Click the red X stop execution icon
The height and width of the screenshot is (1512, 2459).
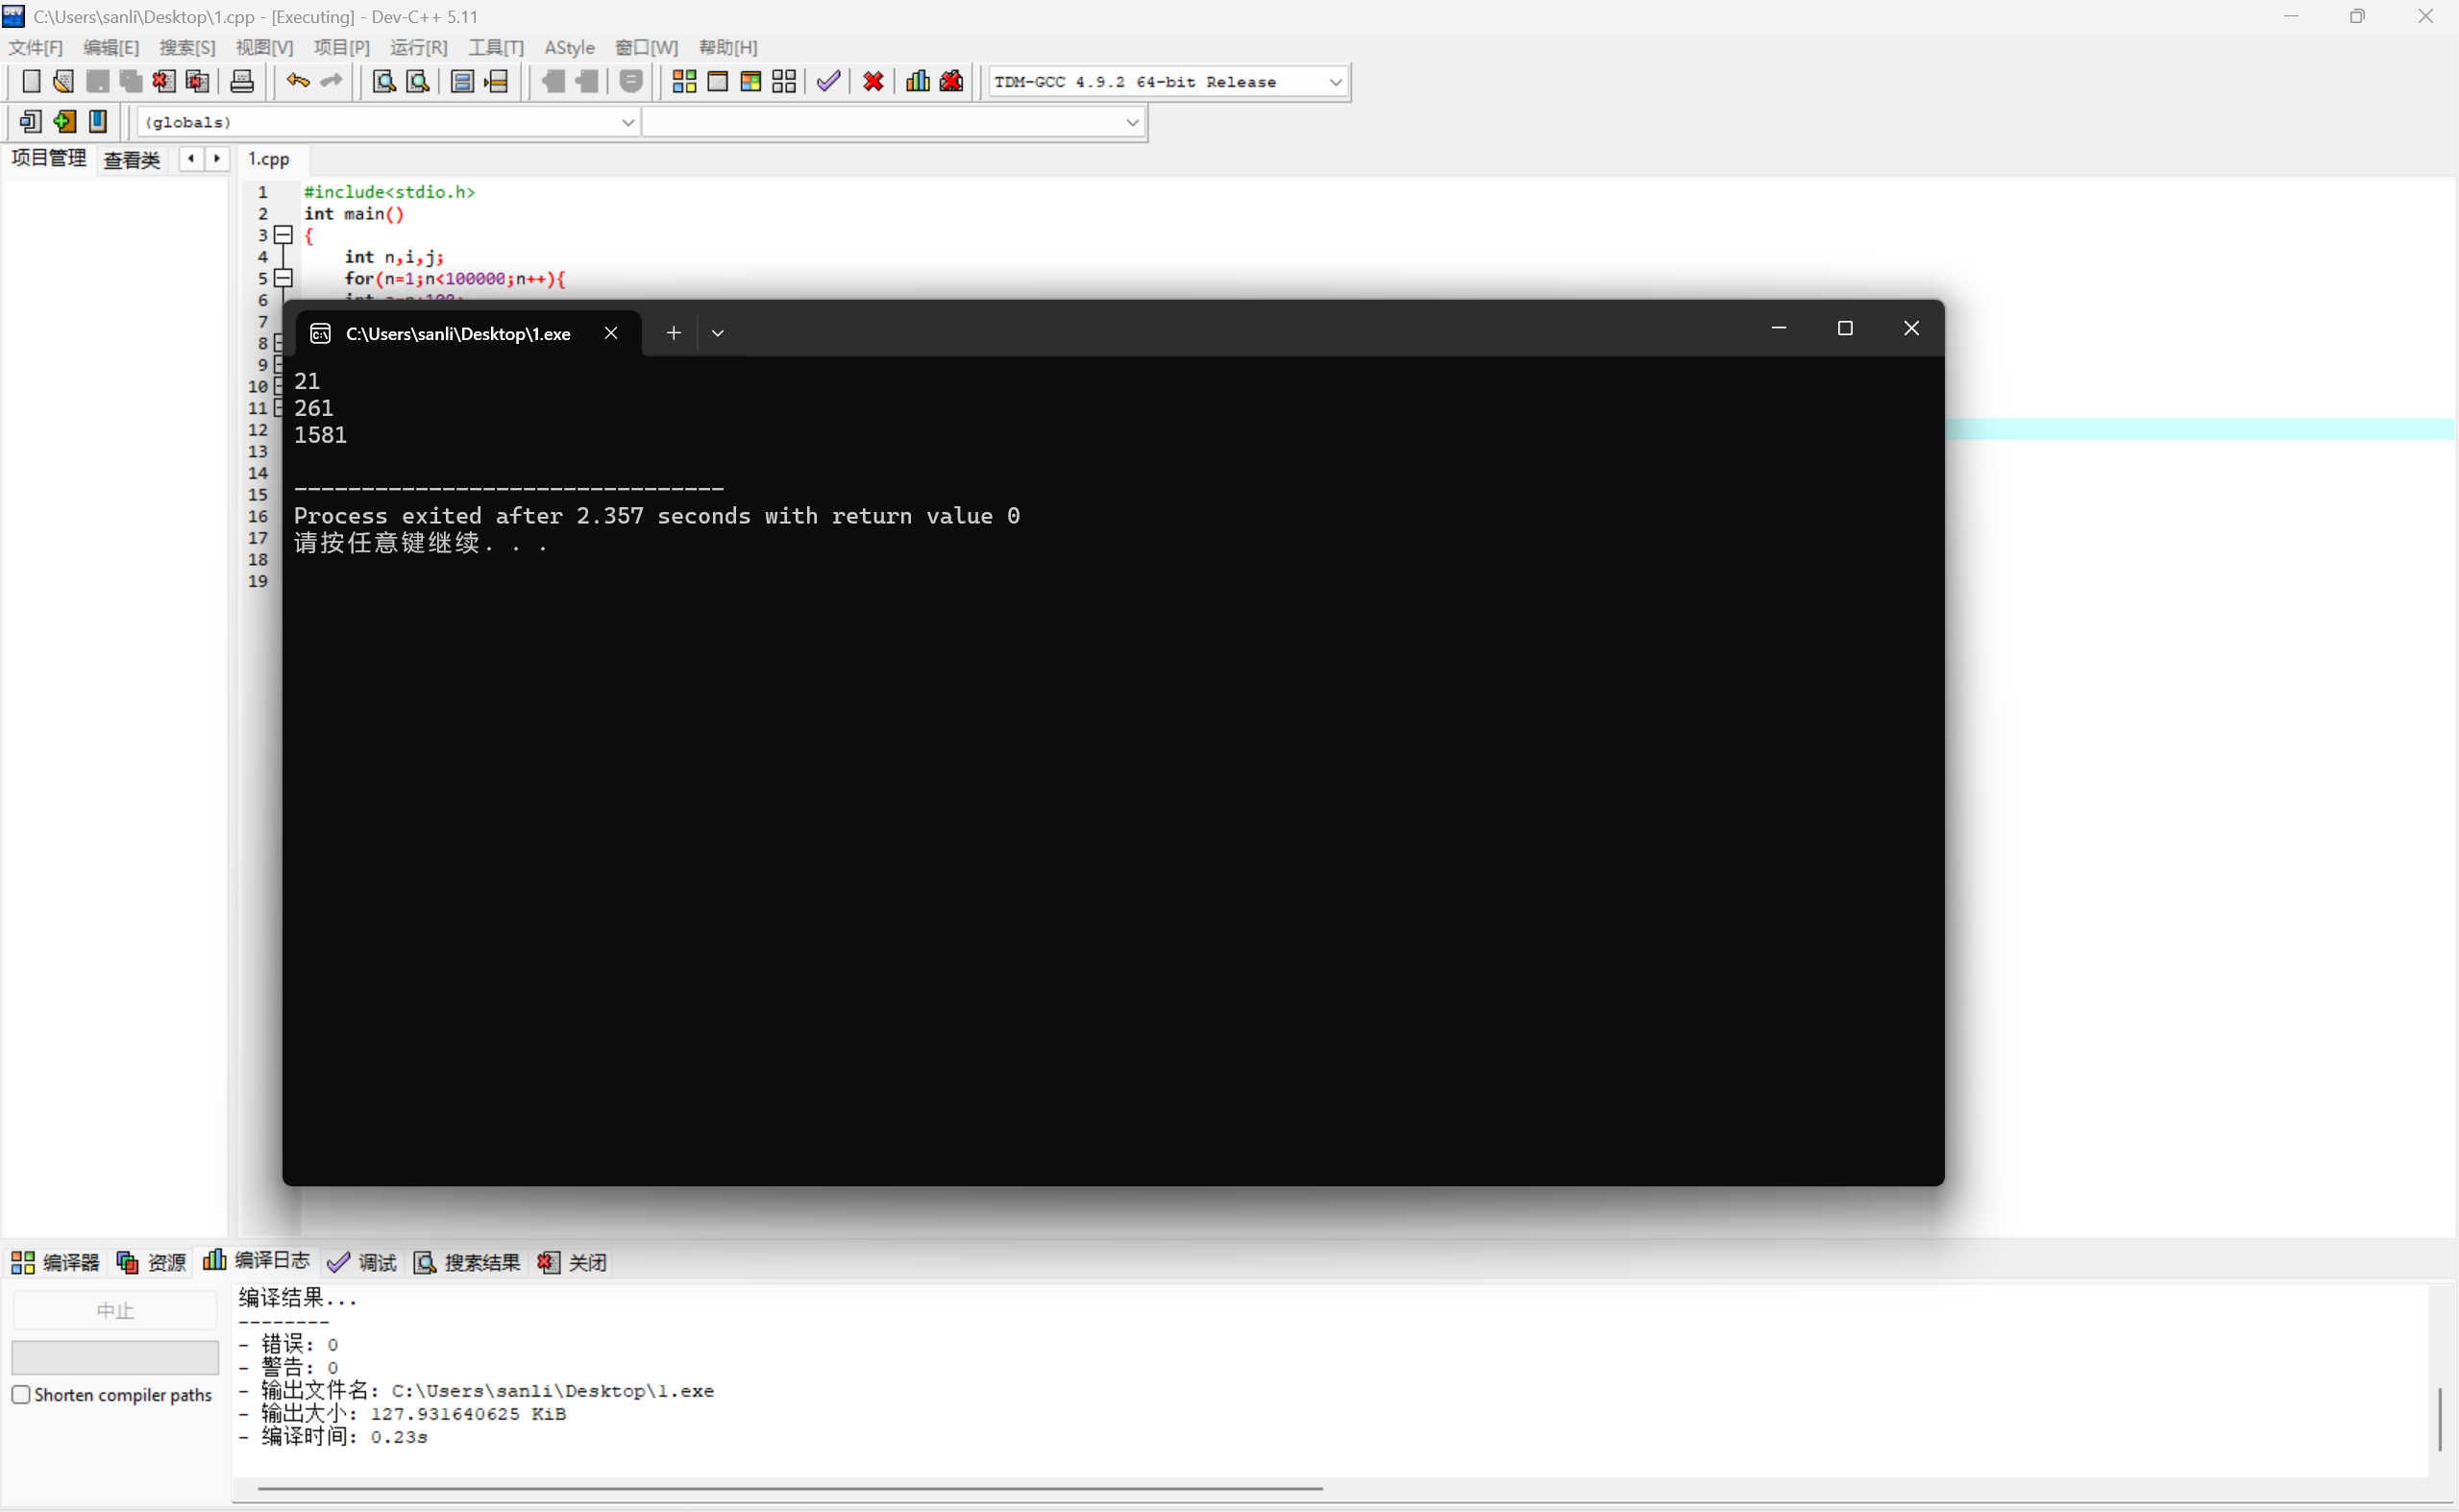[873, 82]
